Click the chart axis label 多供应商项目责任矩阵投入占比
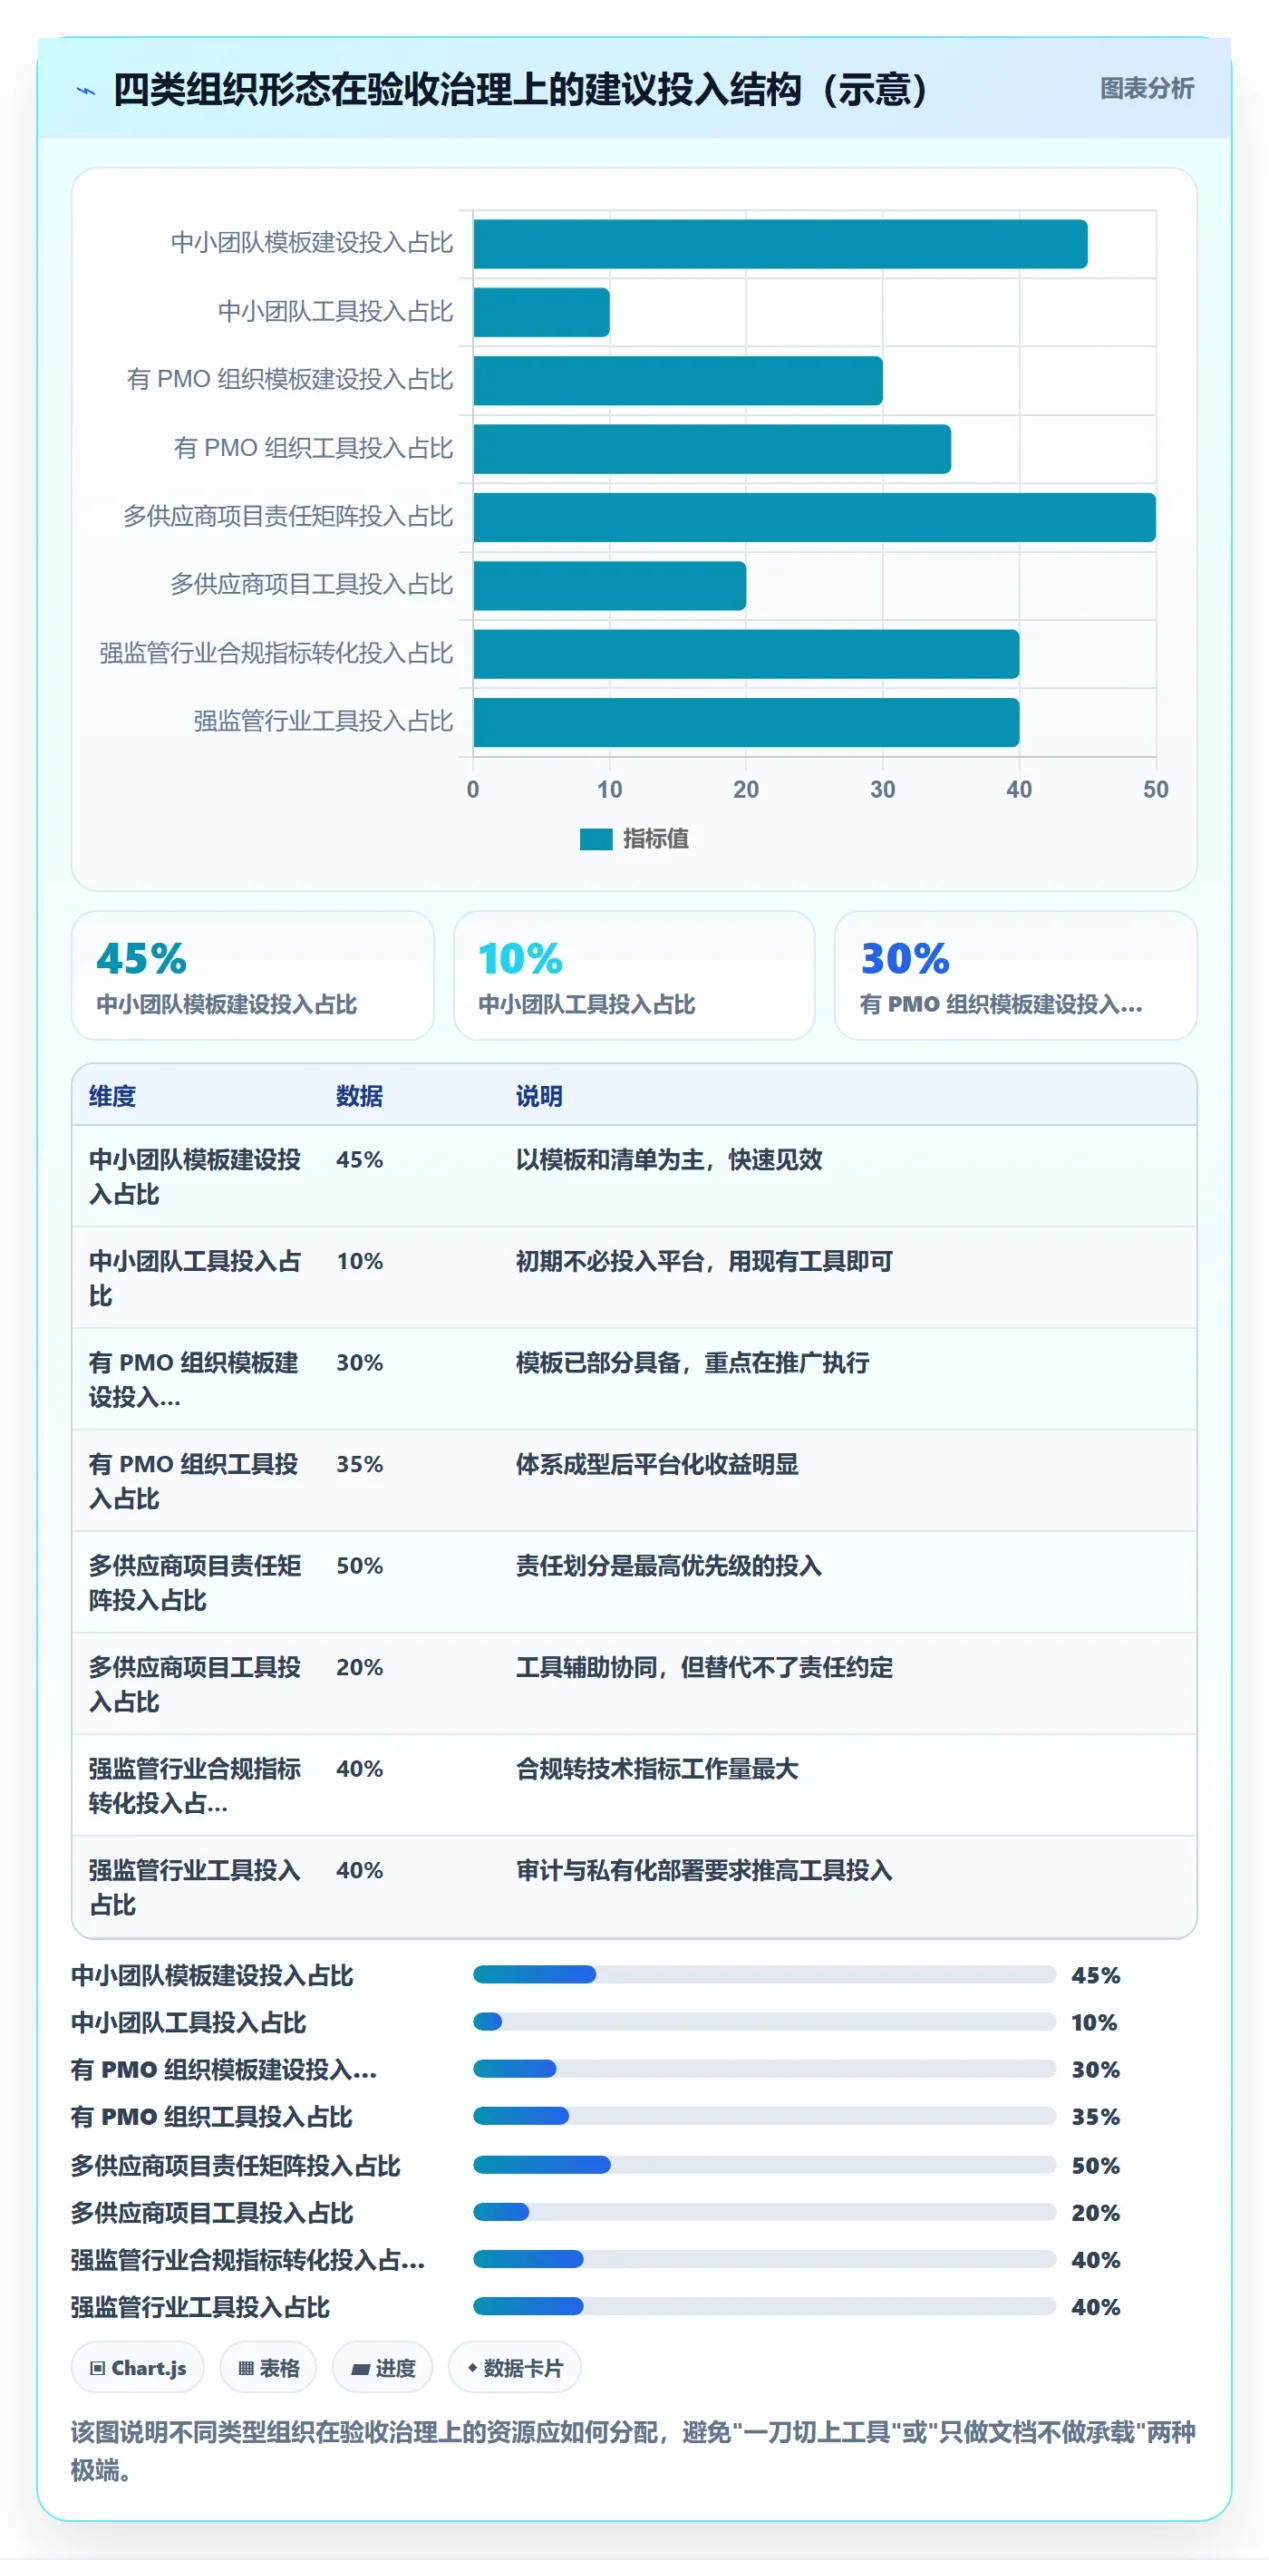This screenshot has height=2560, width=1269. click(x=288, y=516)
